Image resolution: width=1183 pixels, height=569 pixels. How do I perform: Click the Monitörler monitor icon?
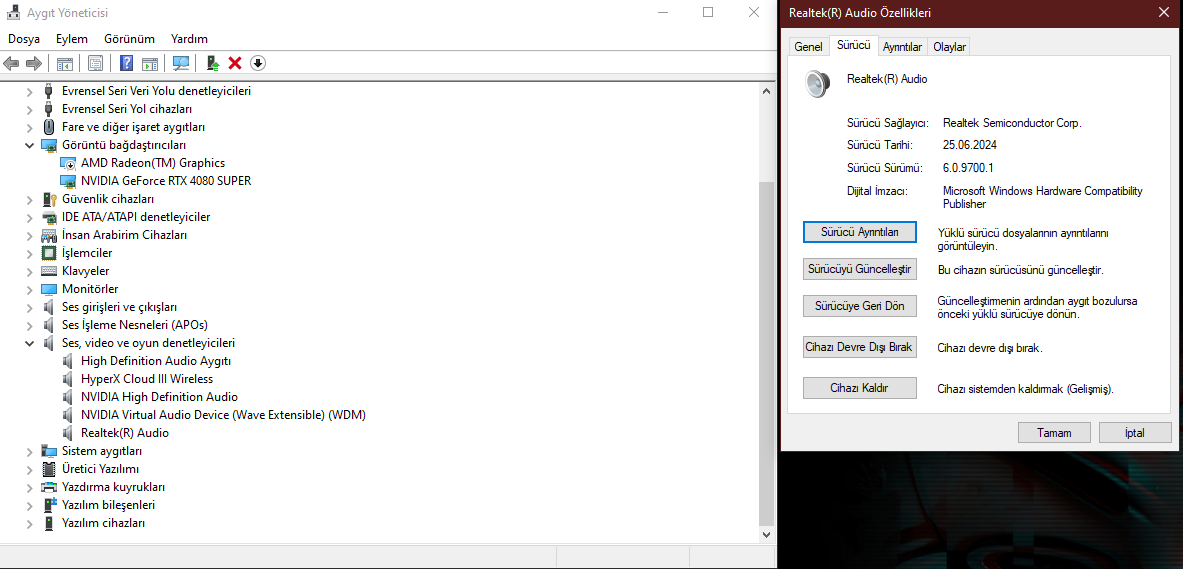click(x=49, y=289)
